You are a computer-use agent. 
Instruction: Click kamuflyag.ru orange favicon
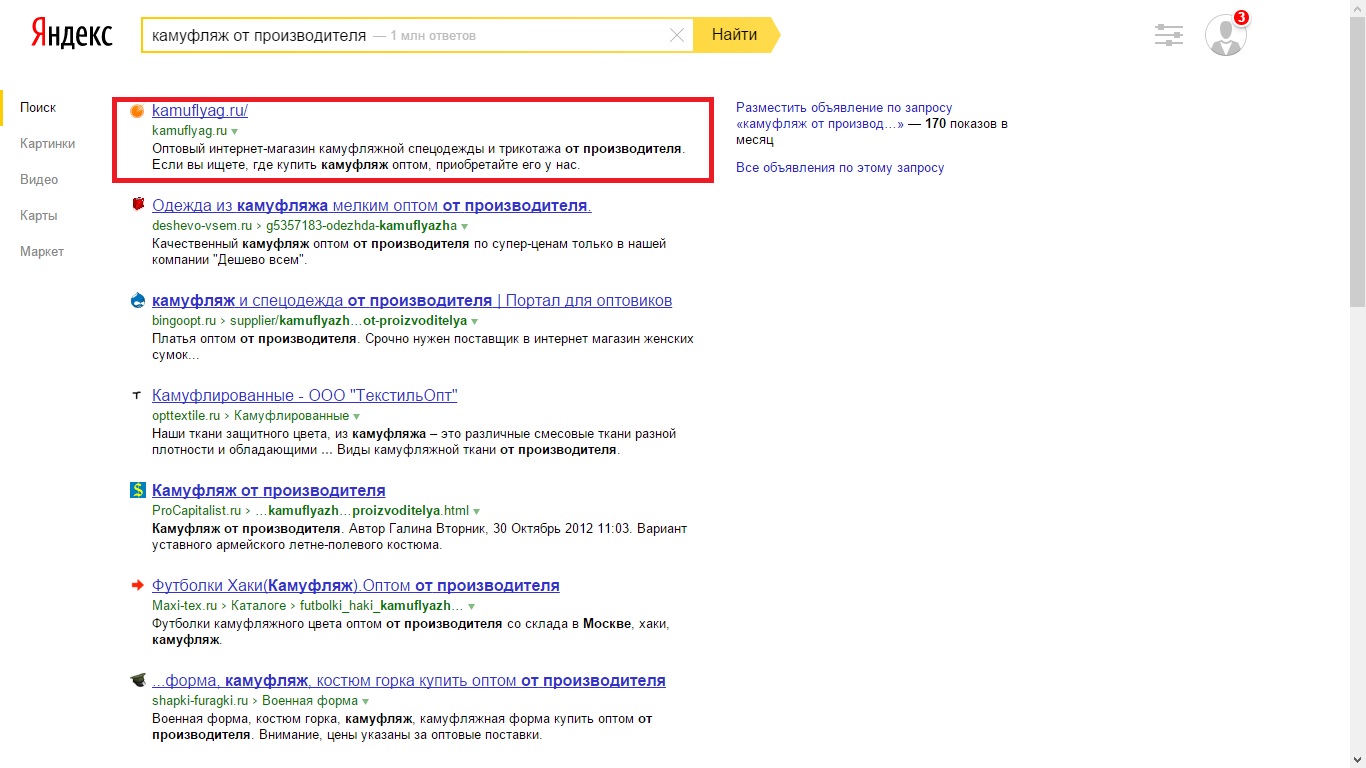pos(138,111)
